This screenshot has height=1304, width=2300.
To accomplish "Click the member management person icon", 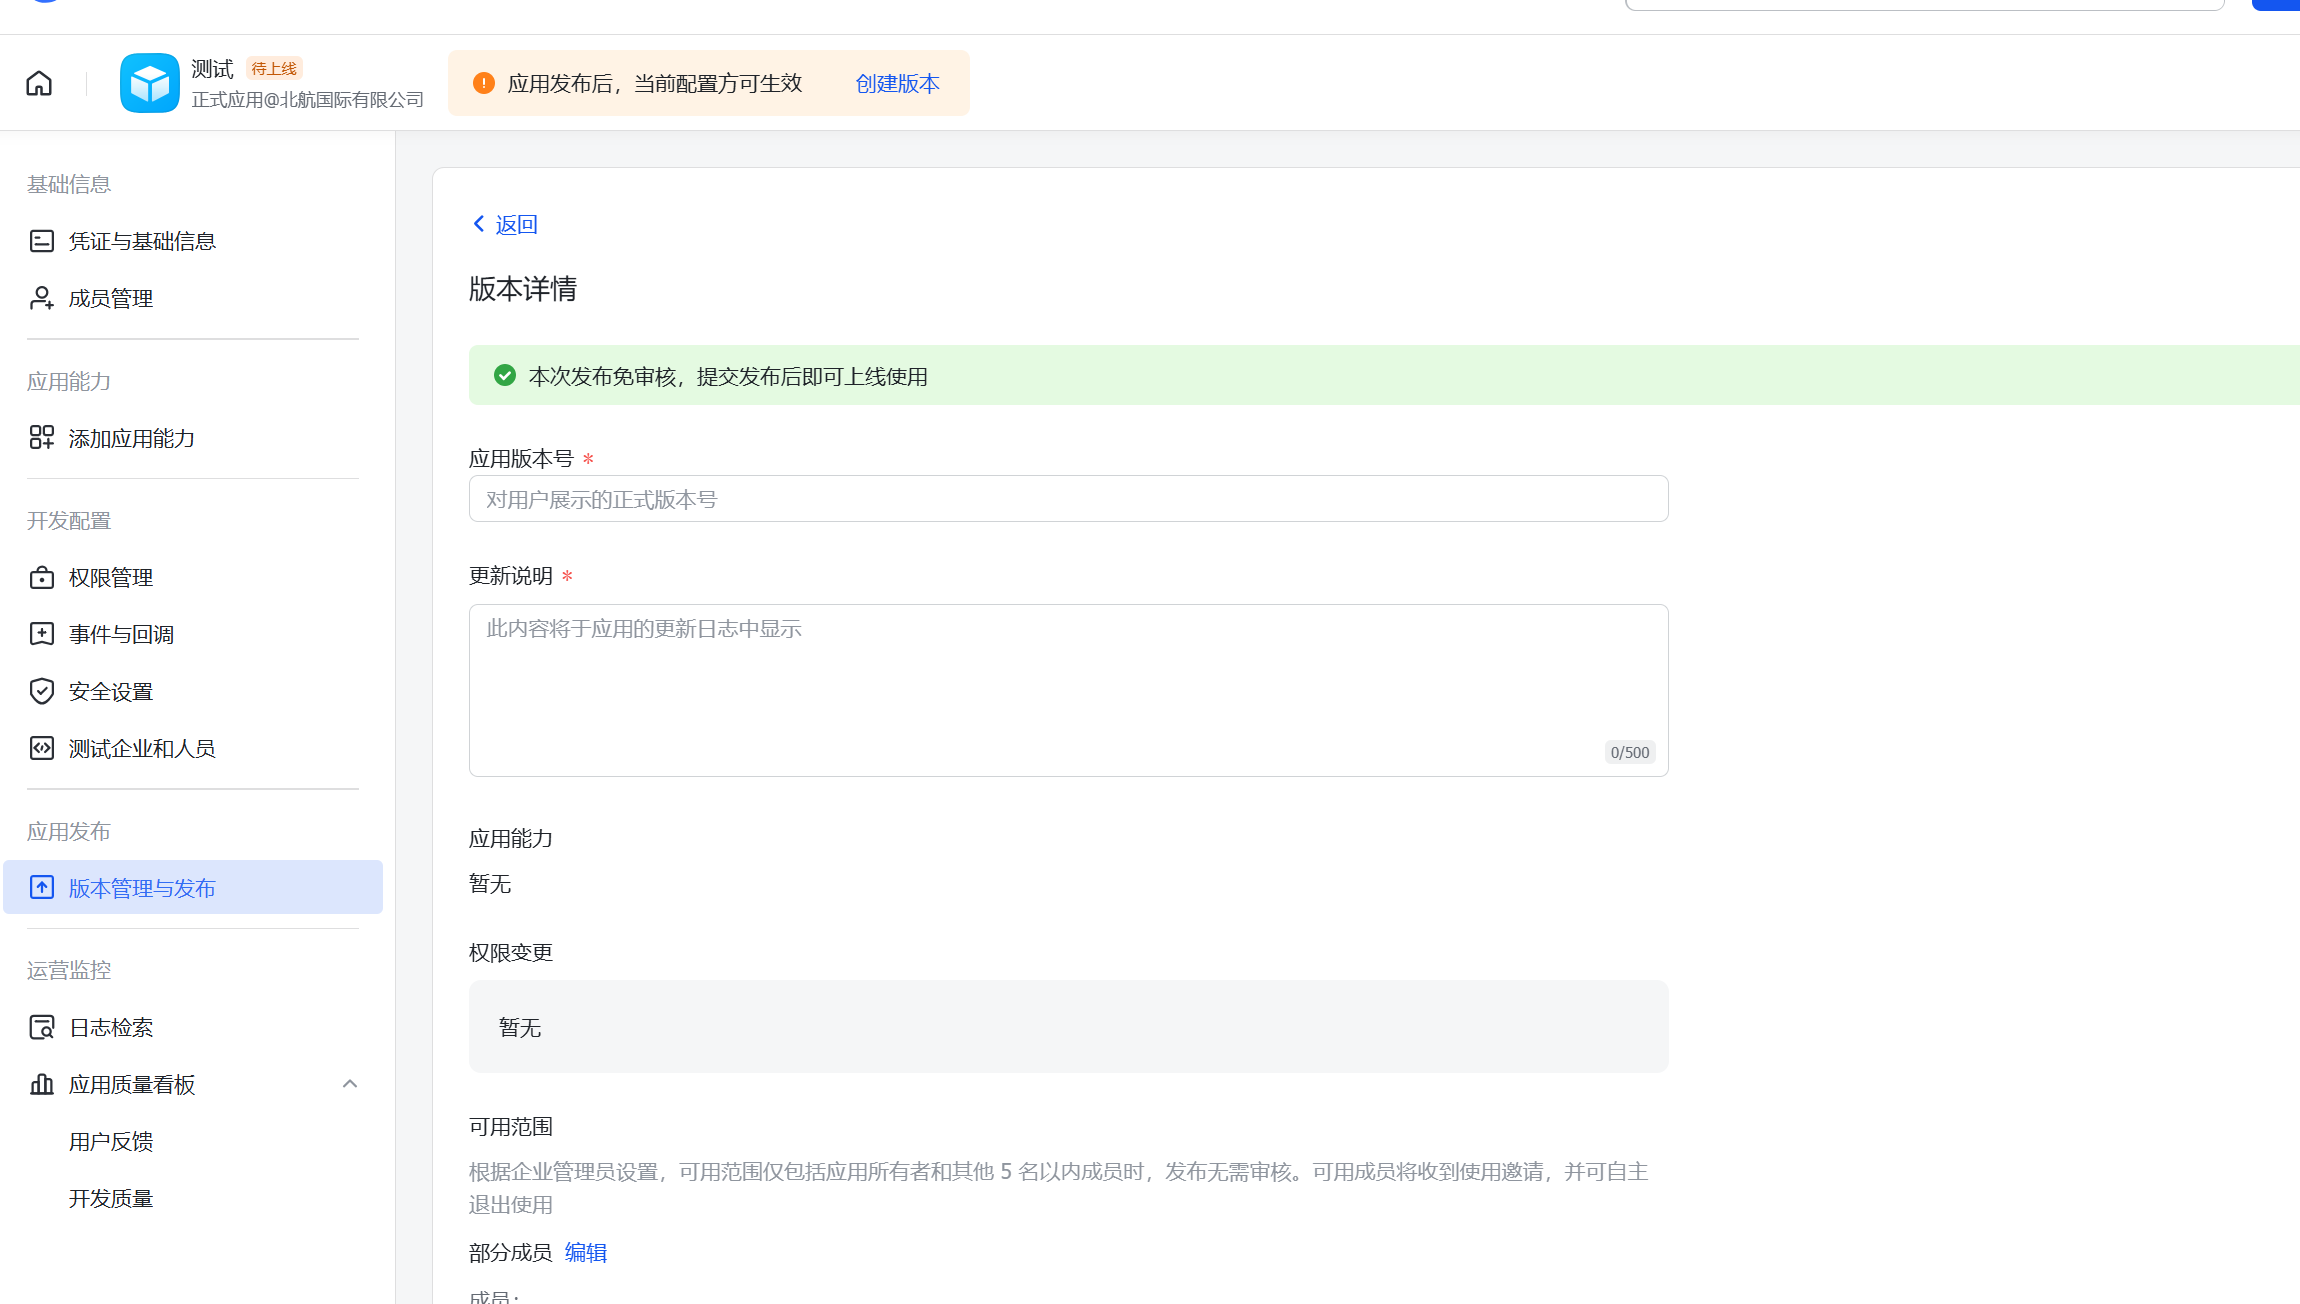I will (41, 298).
